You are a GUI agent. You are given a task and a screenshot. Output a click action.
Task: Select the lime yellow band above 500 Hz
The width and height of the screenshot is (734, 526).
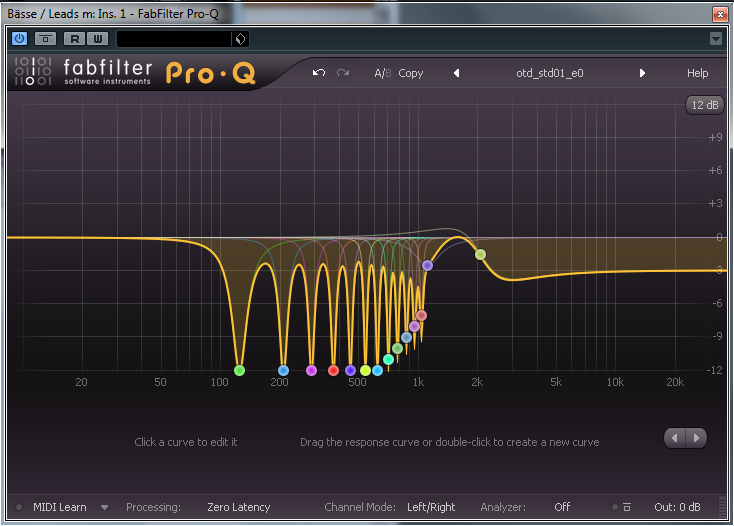pos(366,371)
